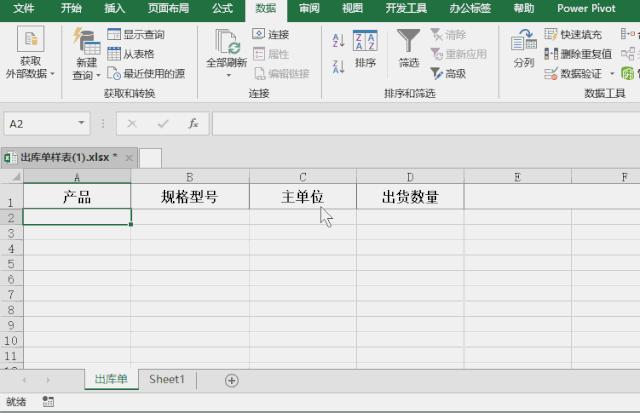
Task: Expand the New Query dropdown arrow
Action: [98, 75]
